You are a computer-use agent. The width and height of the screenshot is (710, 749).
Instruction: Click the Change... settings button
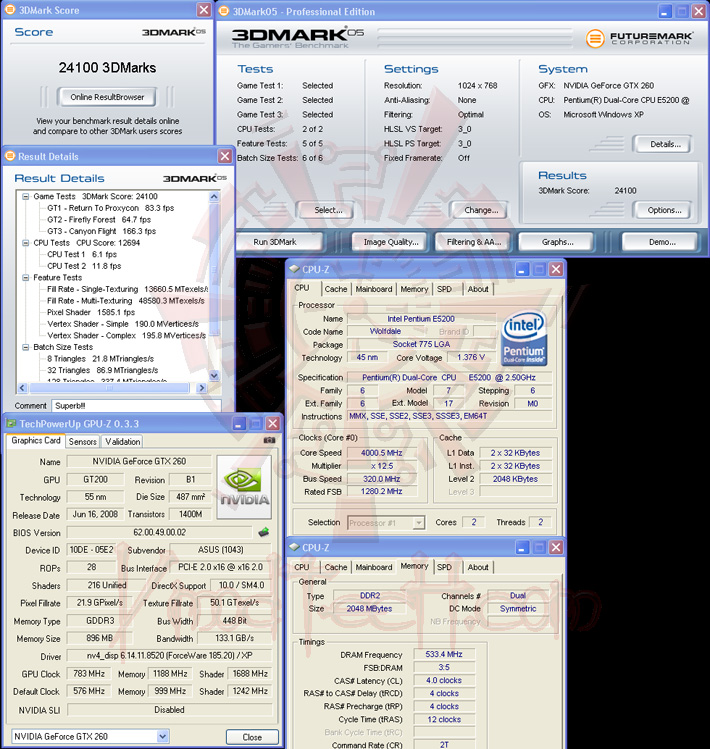481,210
